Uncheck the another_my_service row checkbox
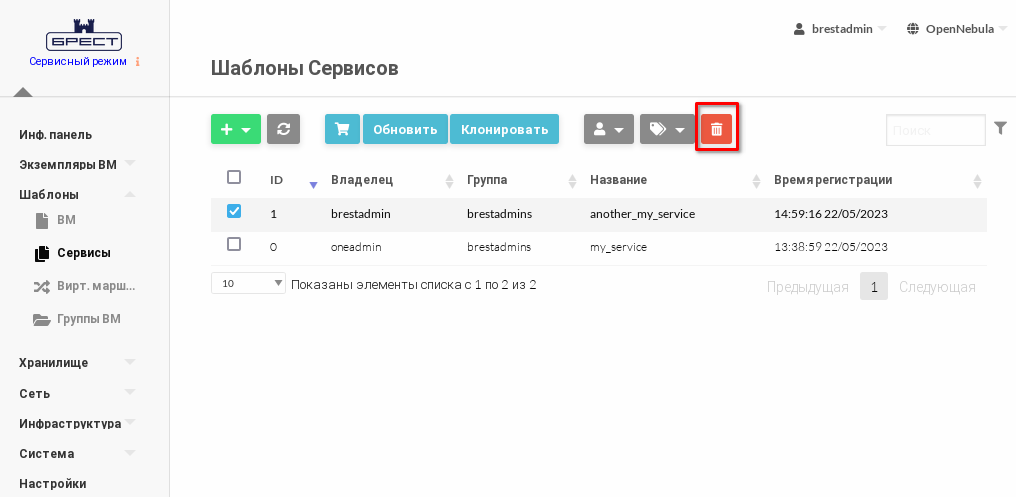 [x=234, y=211]
